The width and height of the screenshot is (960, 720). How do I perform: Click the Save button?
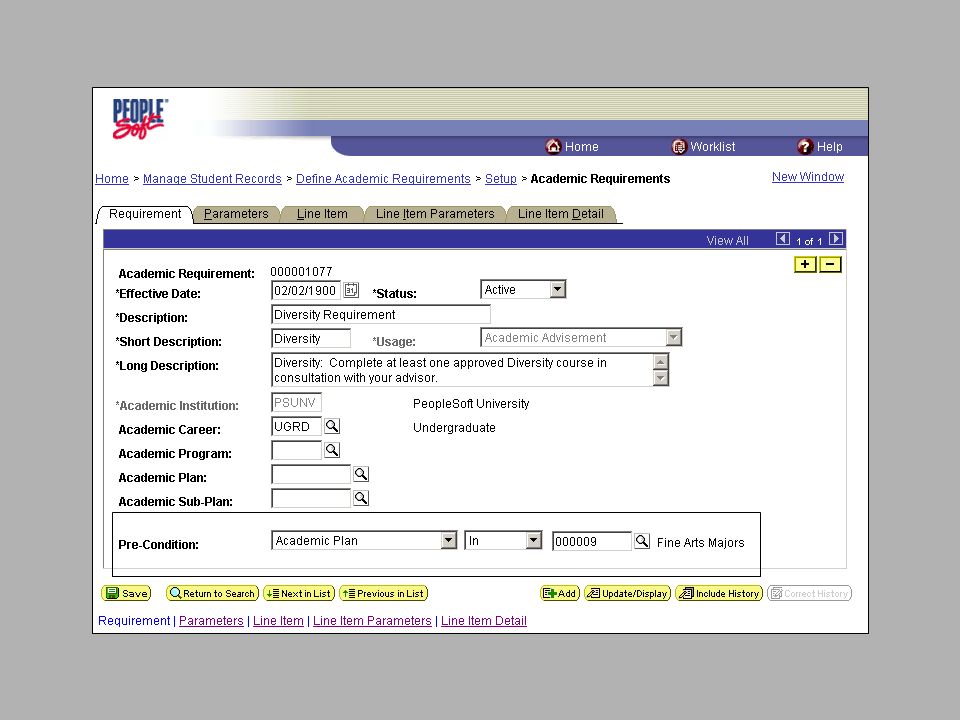(127, 593)
